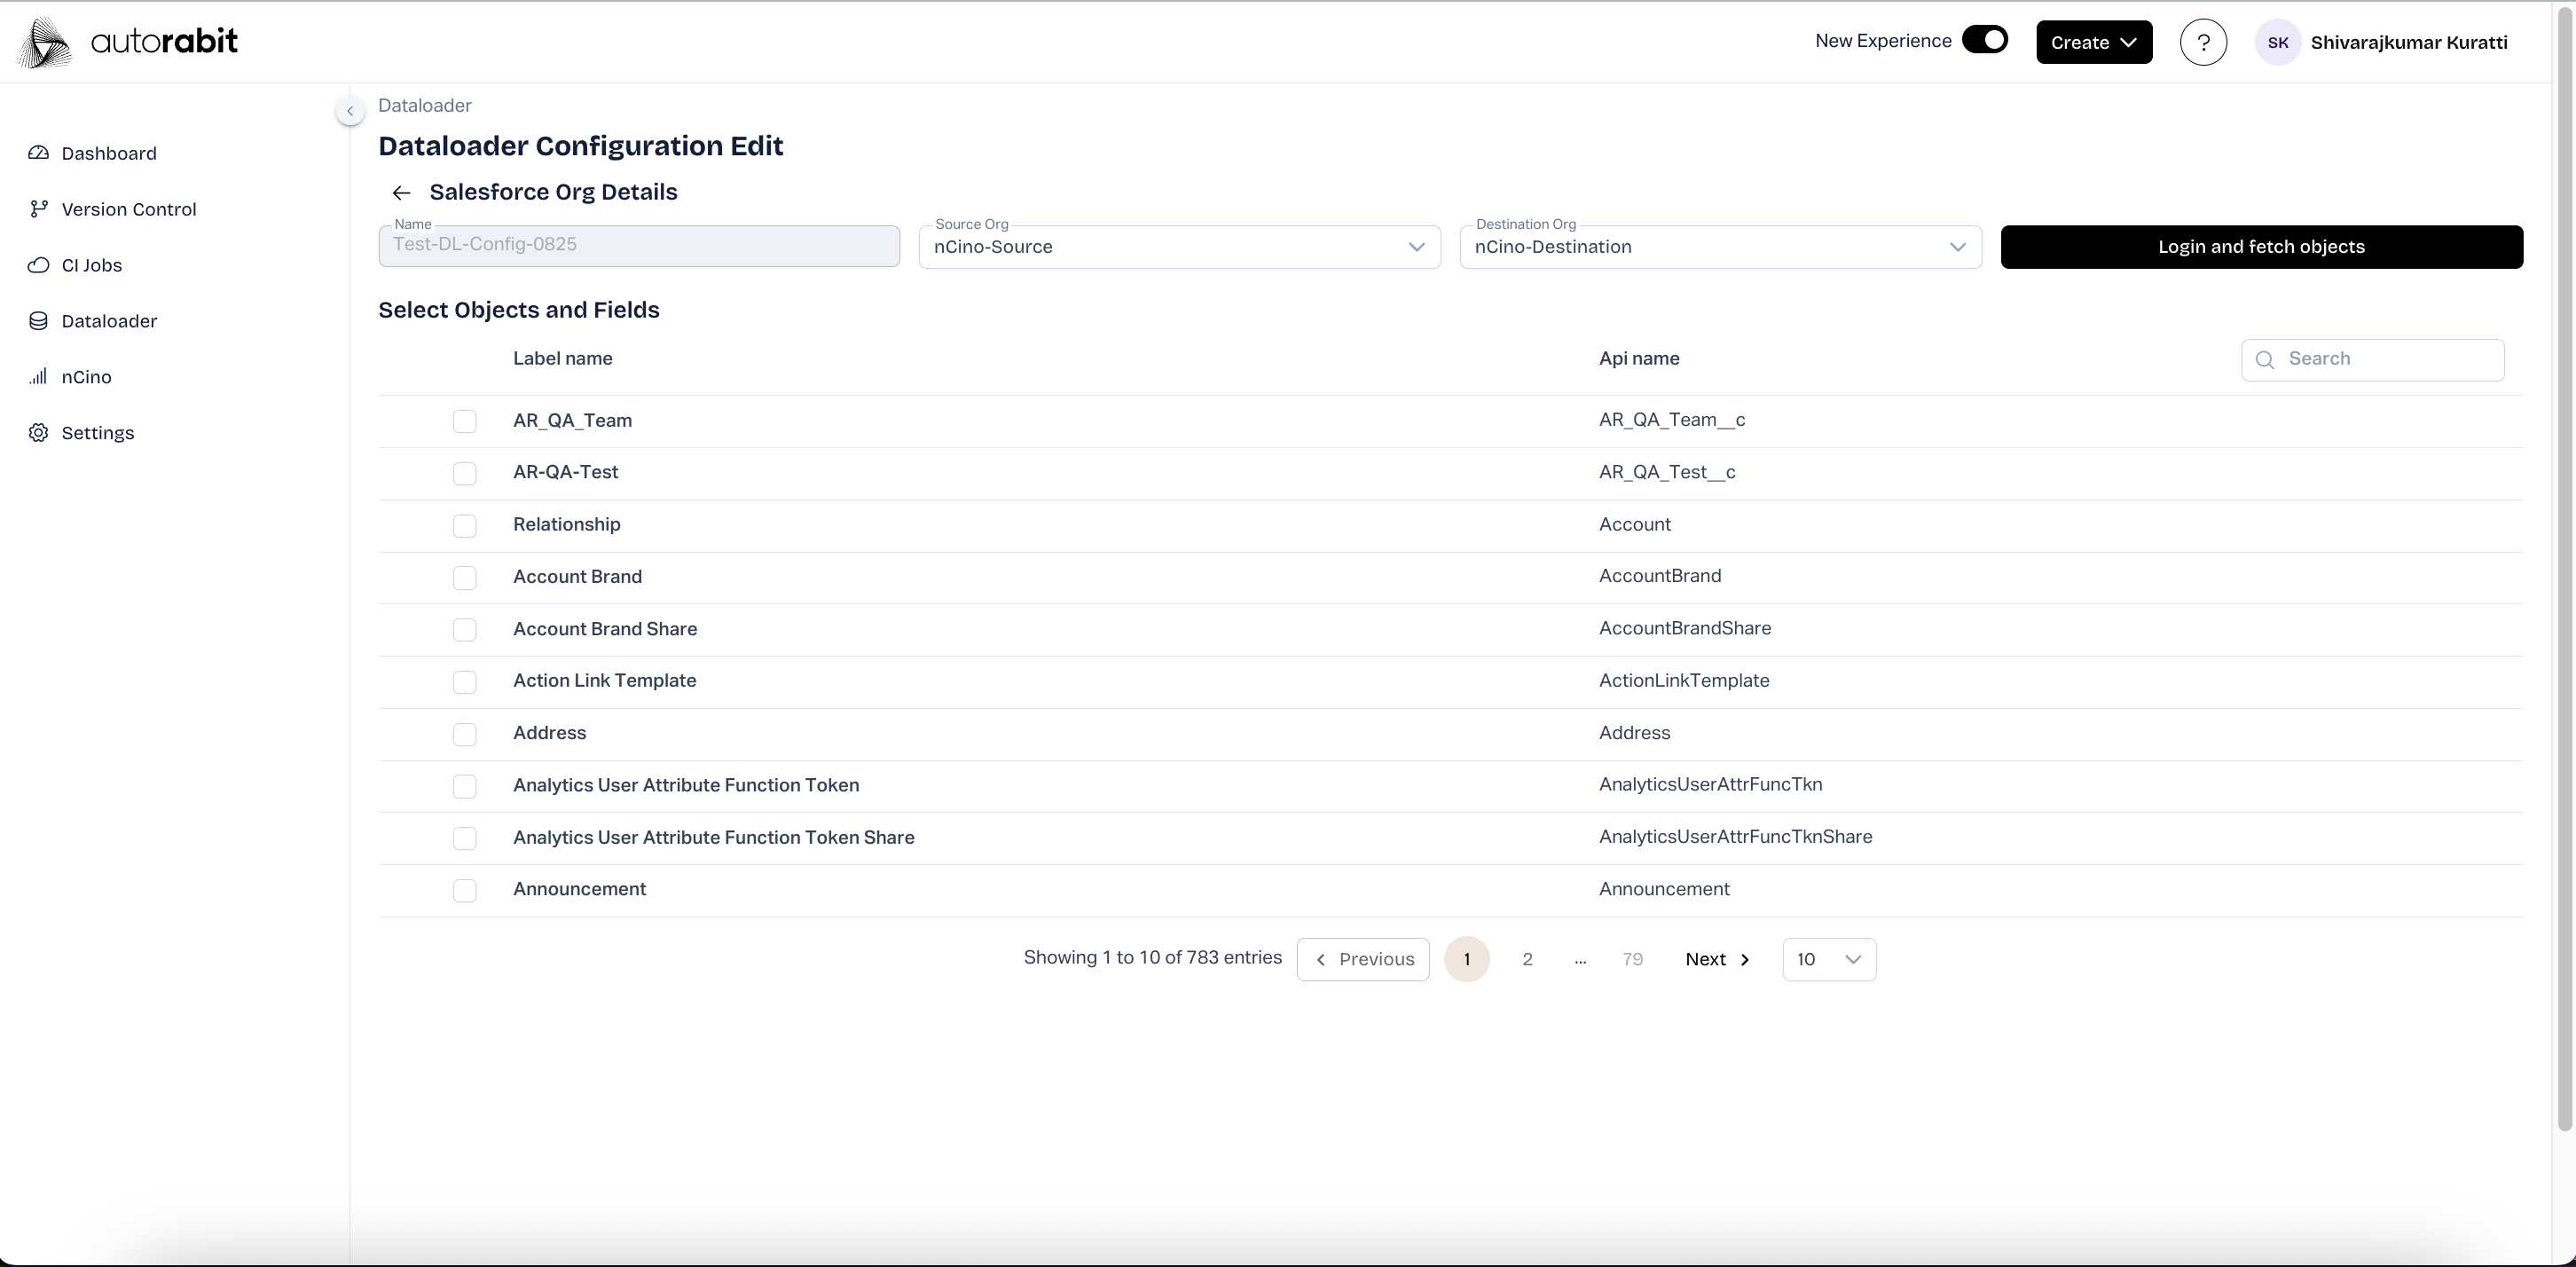Expand the Destination Org dropdown
Viewport: 2576px width, 1267px height.
tap(1720, 247)
